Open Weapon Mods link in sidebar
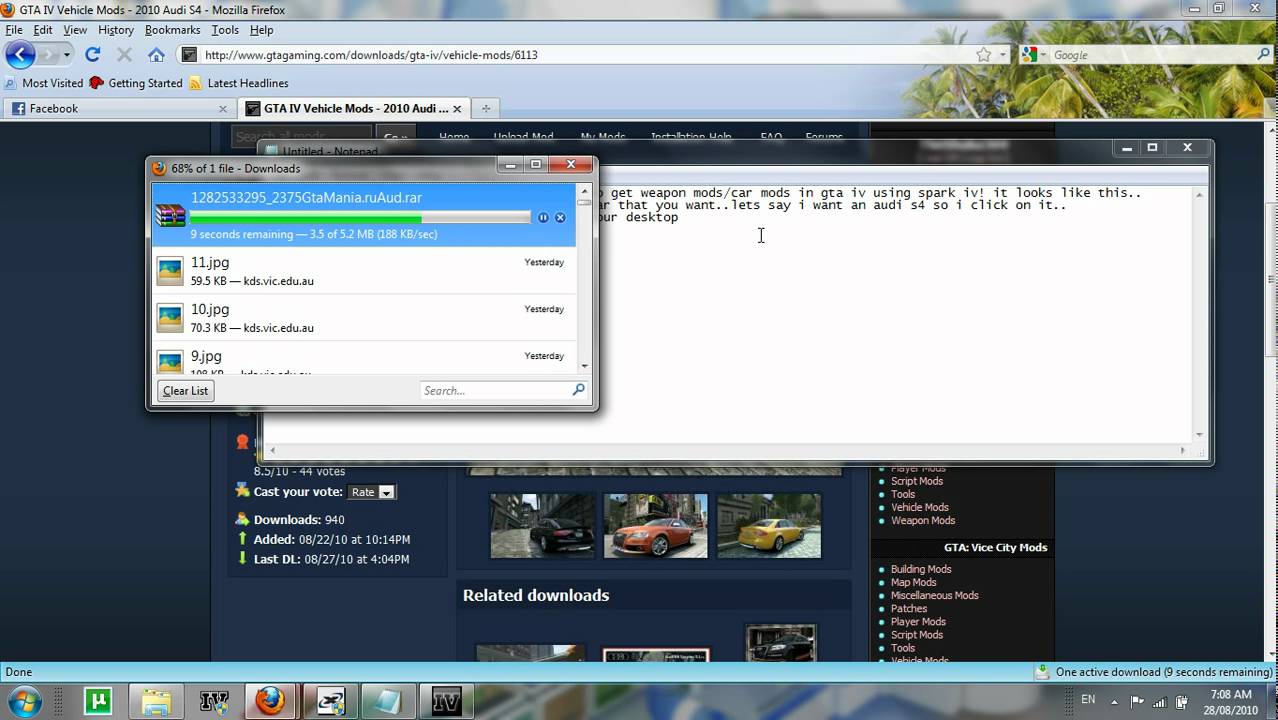1278x720 pixels. (923, 520)
